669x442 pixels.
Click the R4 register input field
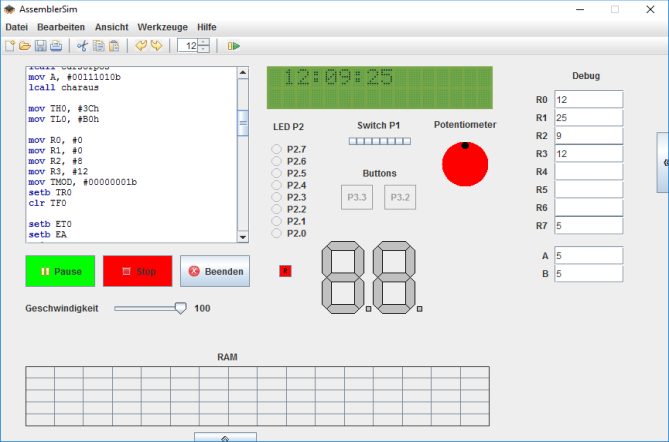[x=588, y=172]
